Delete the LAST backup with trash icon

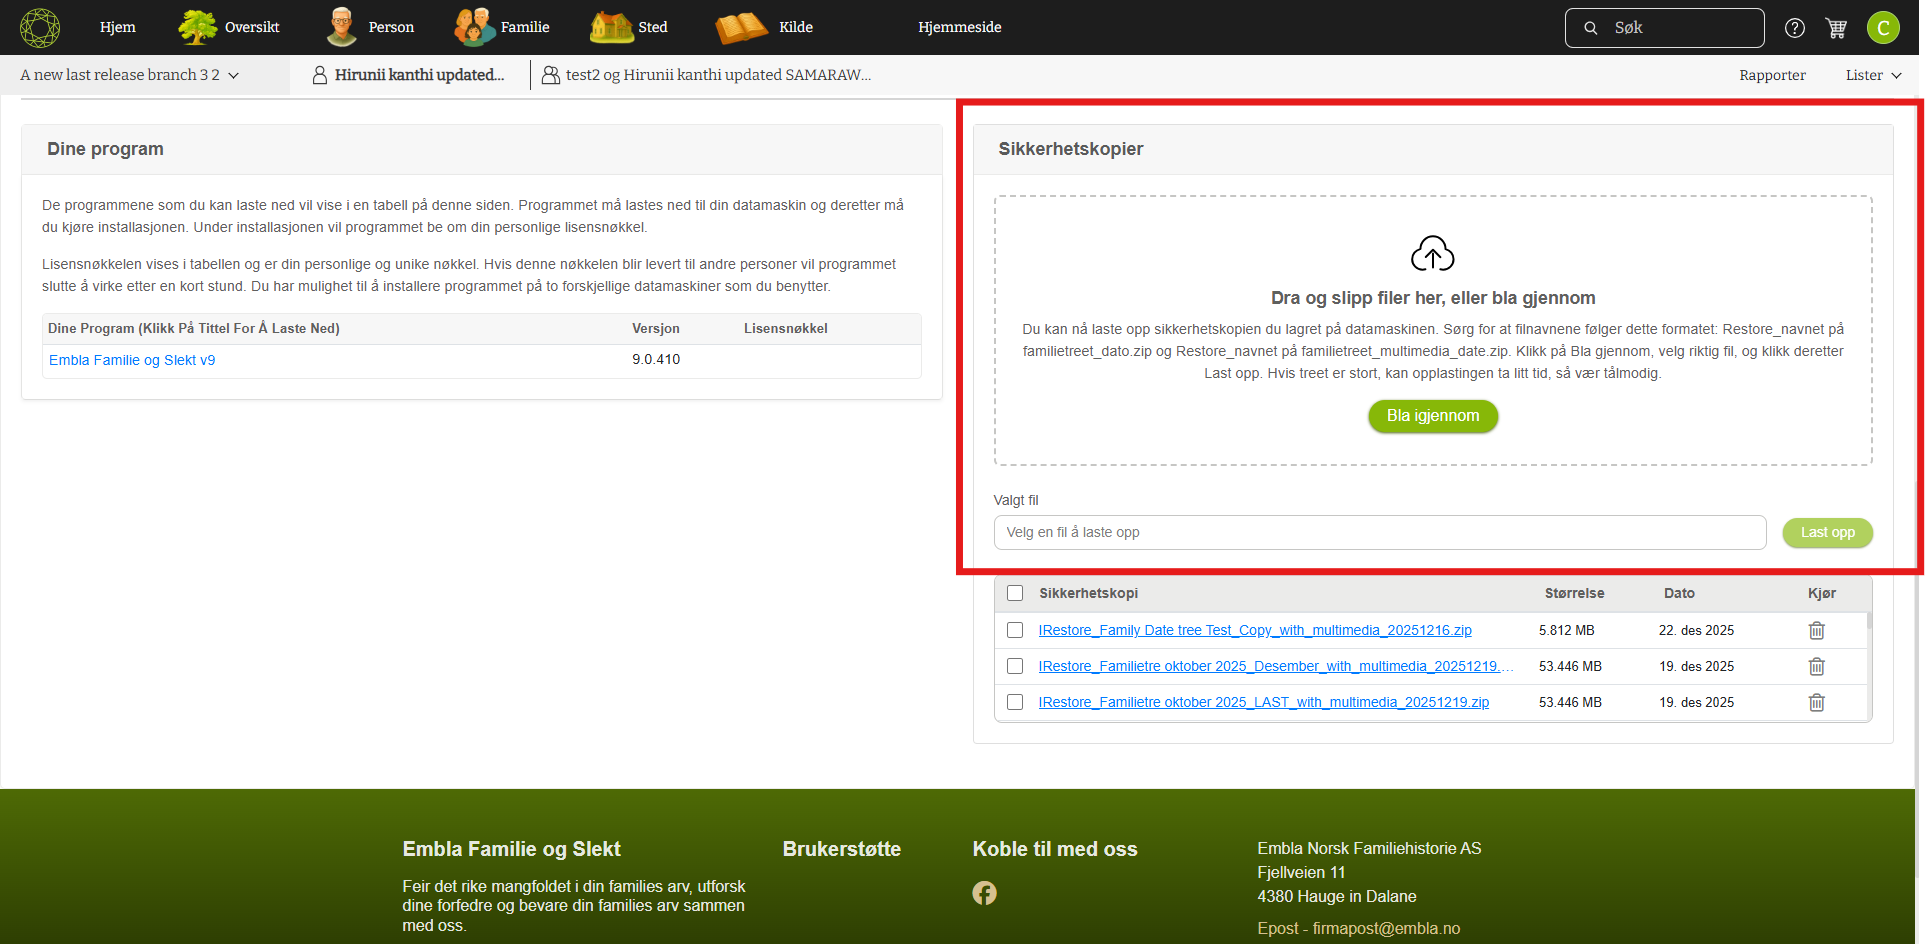coord(1816,703)
